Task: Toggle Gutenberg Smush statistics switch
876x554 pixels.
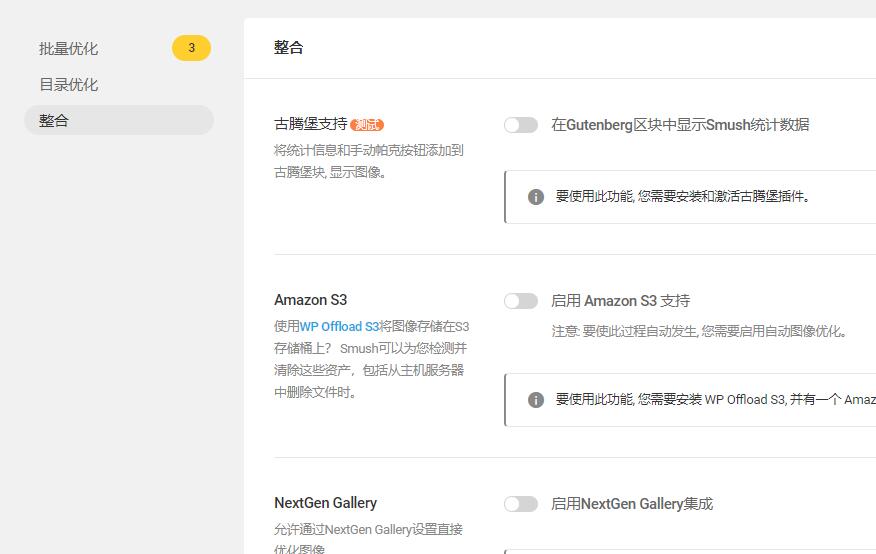Action: point(521,125)
